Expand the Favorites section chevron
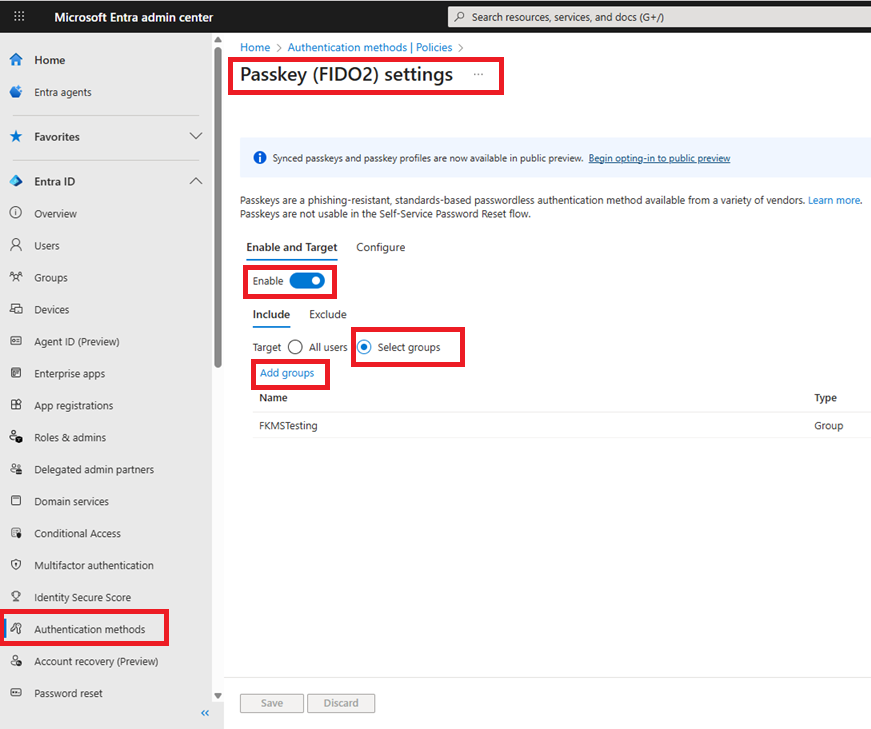This screenshot has width=871, height=729. coord(196,136)
